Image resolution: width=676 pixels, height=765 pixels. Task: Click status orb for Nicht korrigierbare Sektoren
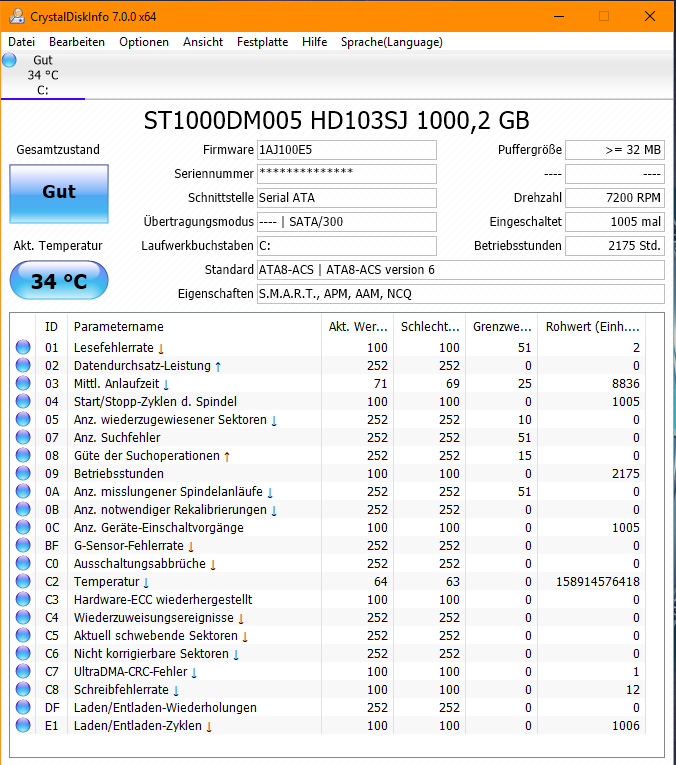(23, 653)
